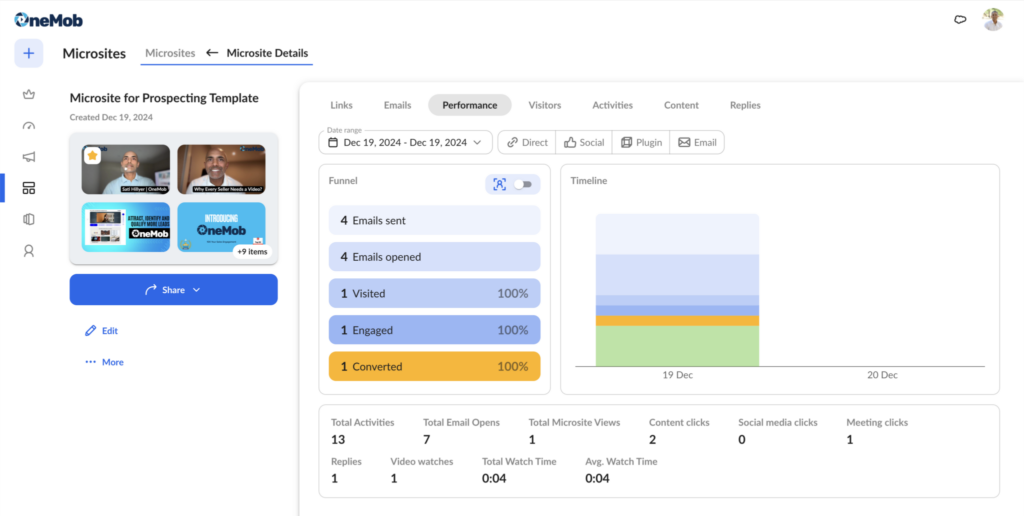The image size is (1024, 516).
Task: Open the Activities tab
Action: pos(612,105)
